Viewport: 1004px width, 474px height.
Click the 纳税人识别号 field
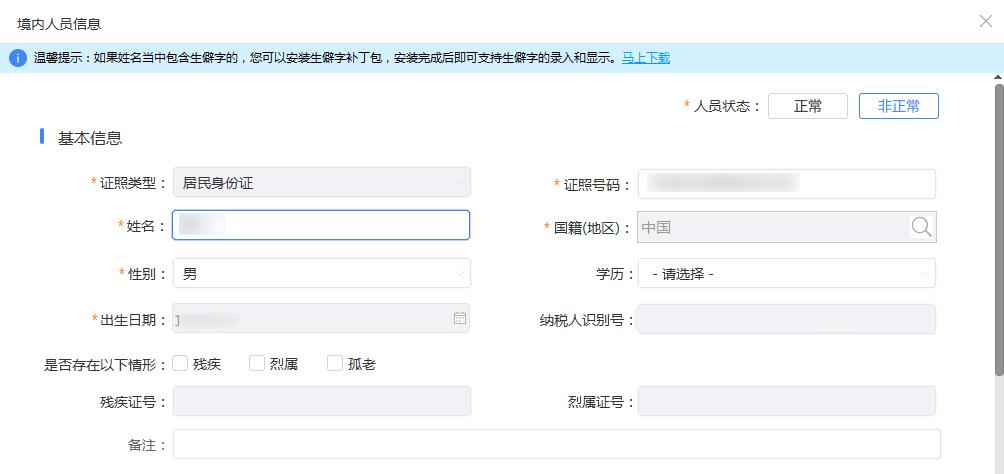click(x=786, y=319)
